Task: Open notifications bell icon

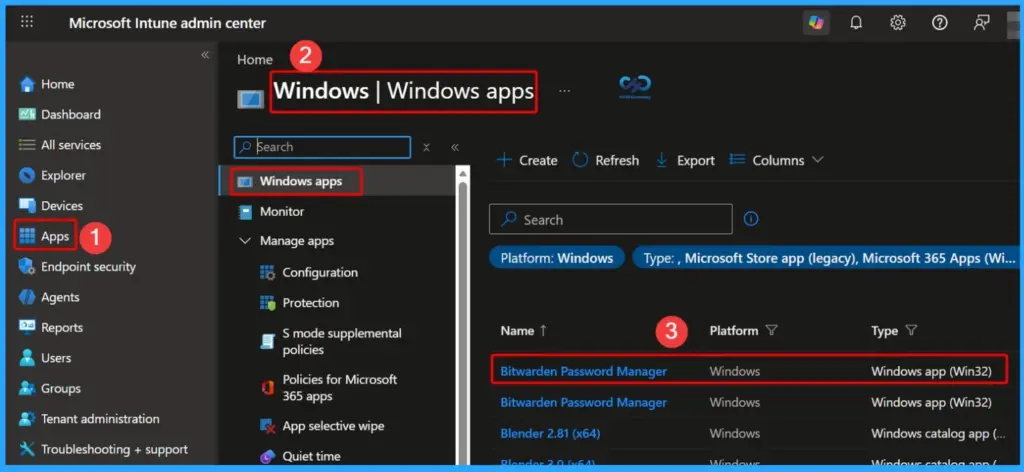Action: click(x=856, y=23)
